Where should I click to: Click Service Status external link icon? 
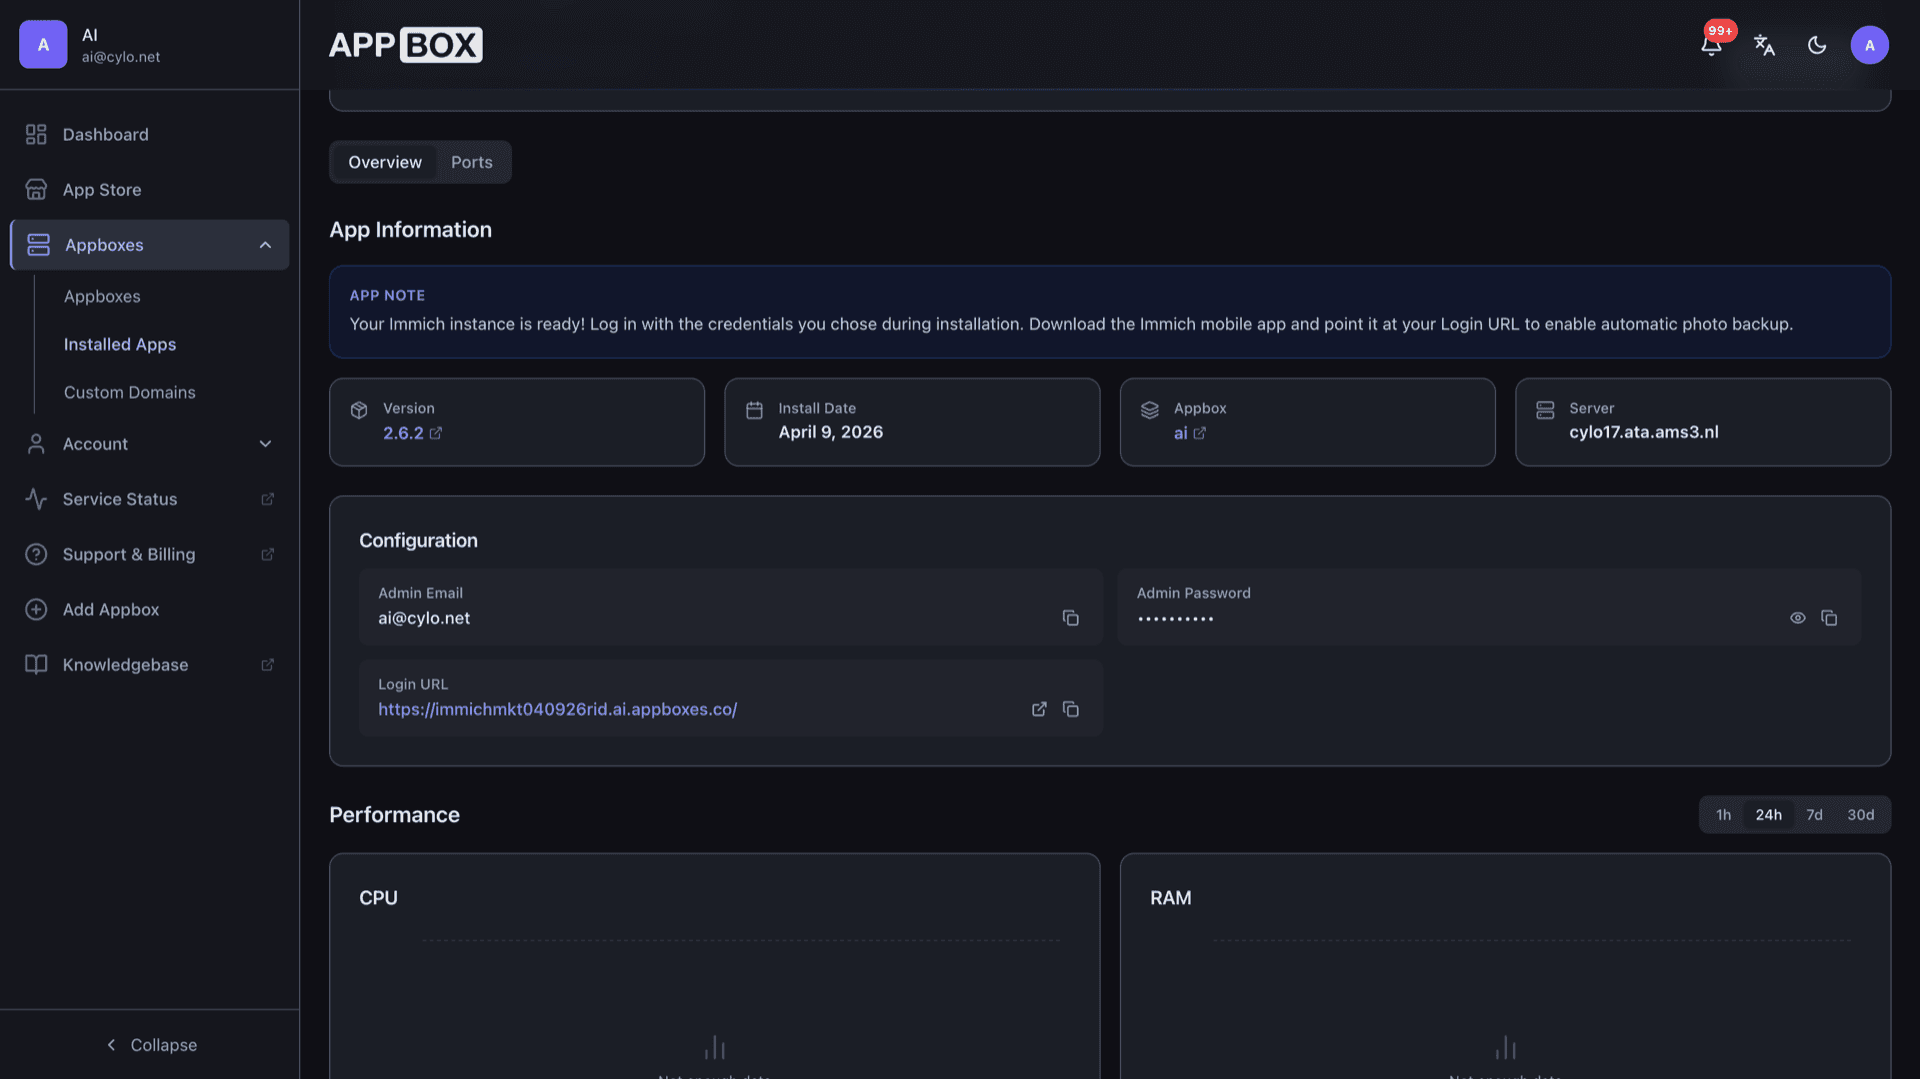pyautogui.click(x=267, y=499)
